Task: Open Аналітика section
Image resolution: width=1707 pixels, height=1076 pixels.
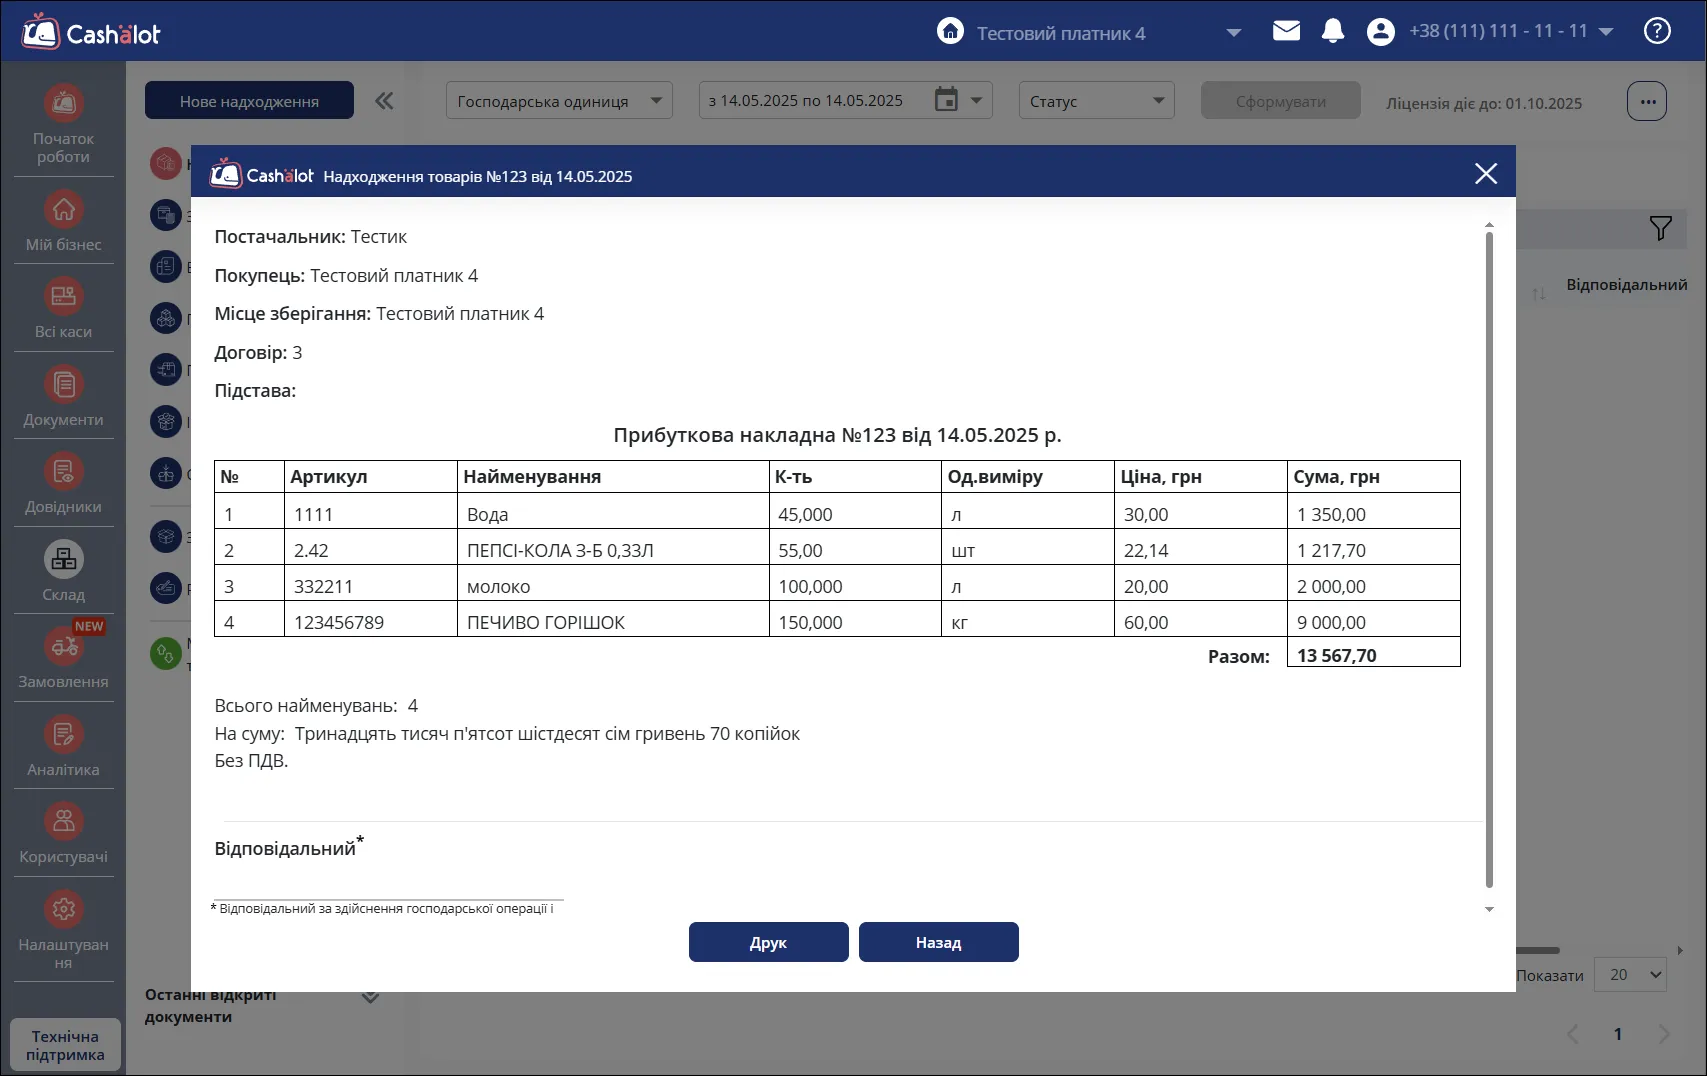Action: click(x=63, y=747)
